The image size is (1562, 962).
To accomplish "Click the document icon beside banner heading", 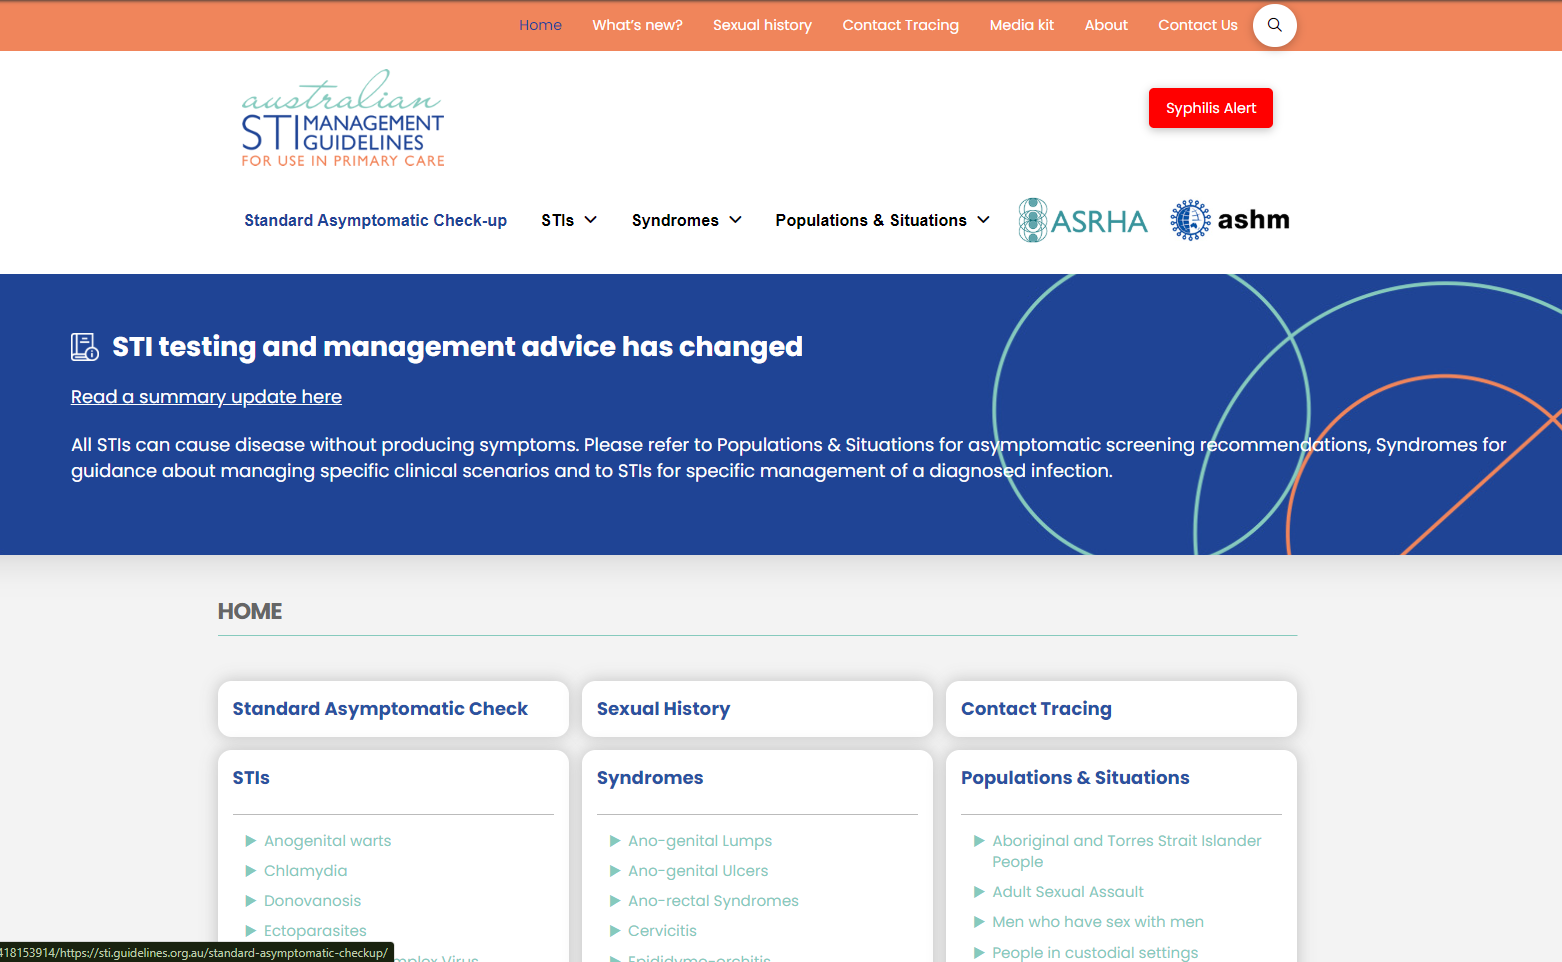I will point(85,347).
